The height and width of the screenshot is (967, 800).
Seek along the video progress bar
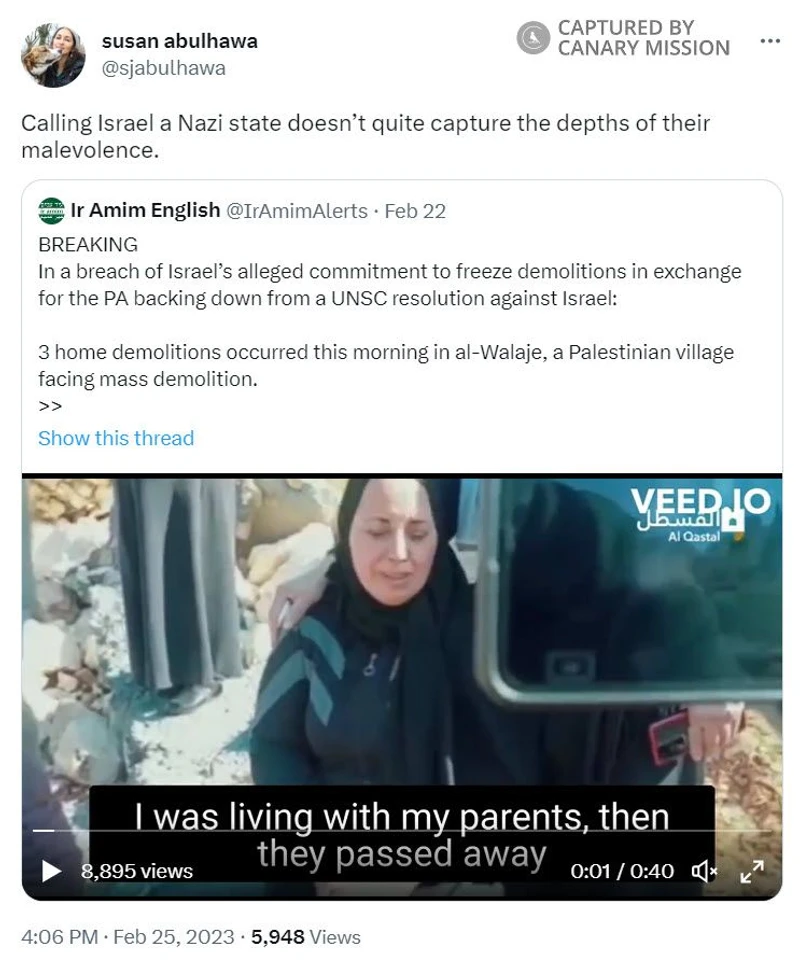click(402, 831)
